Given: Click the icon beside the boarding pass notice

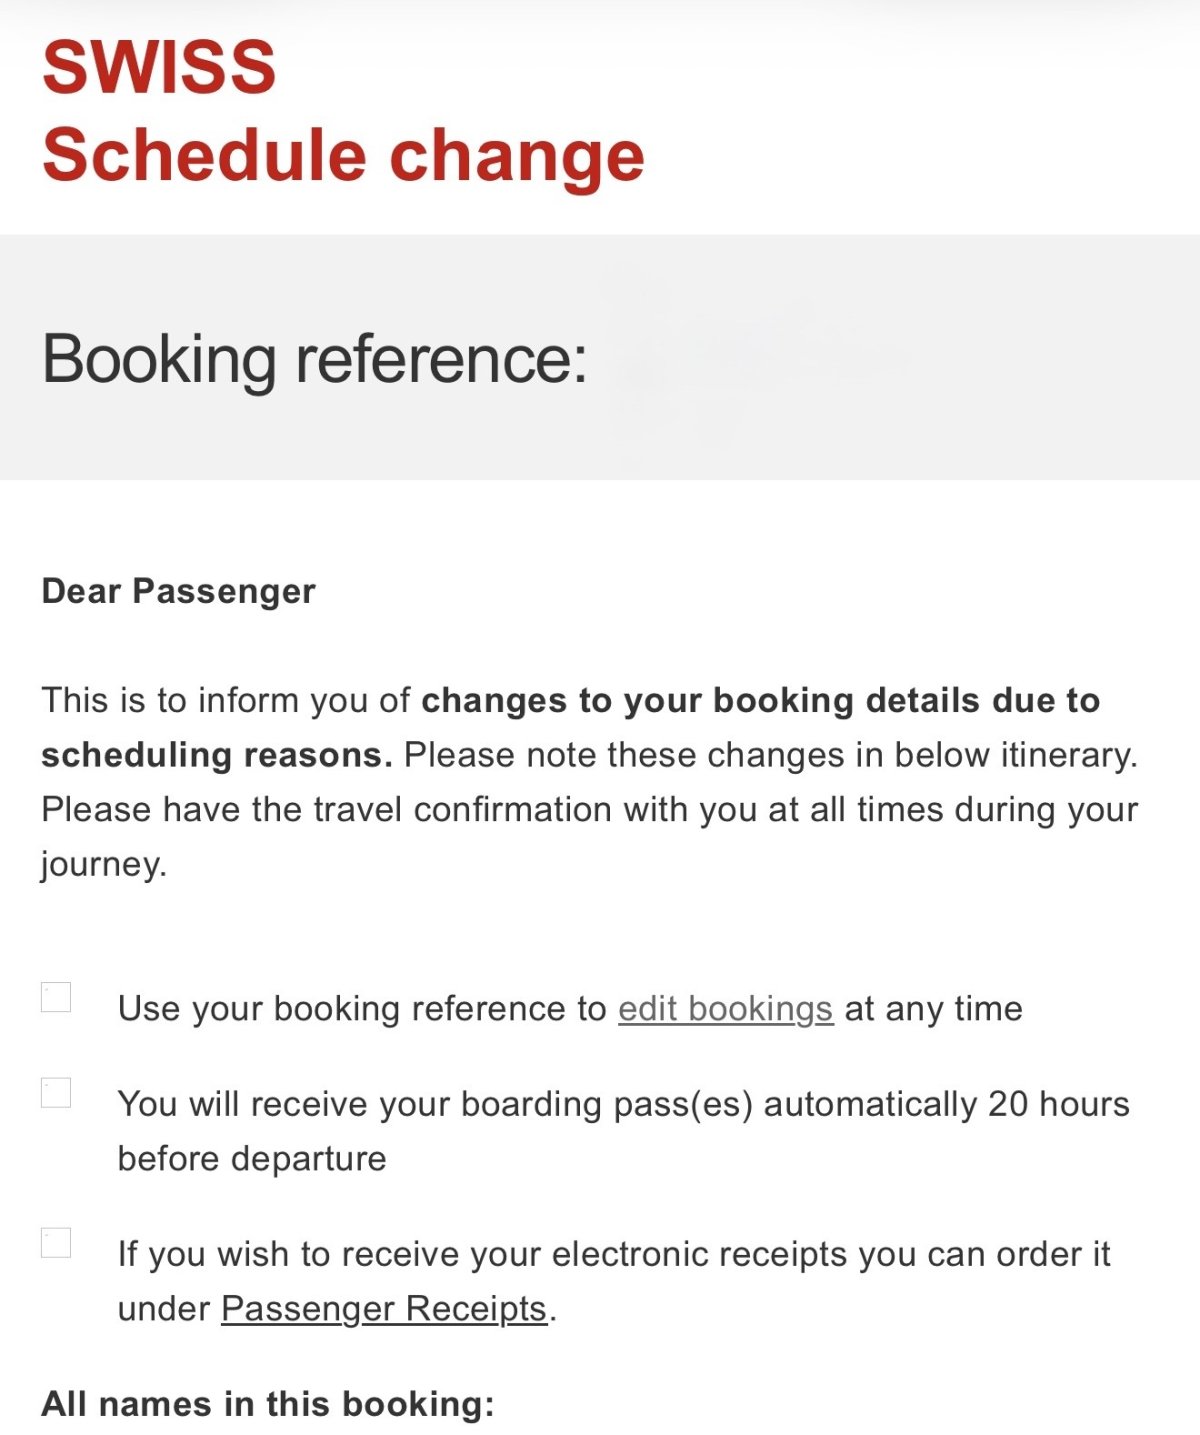Looking at the screenshot, I should 56,1092.
